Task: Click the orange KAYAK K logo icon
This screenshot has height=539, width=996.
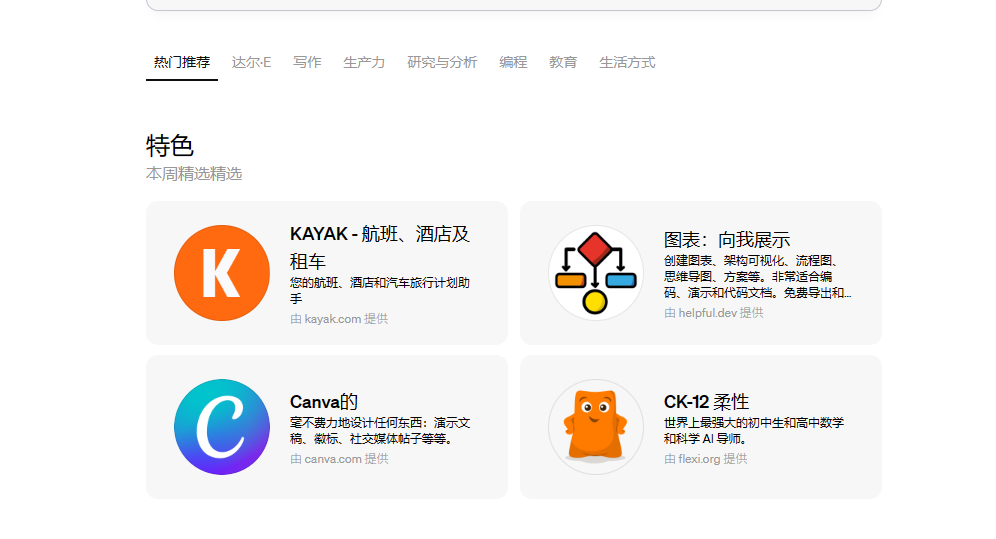Action: tap(222, 273)
